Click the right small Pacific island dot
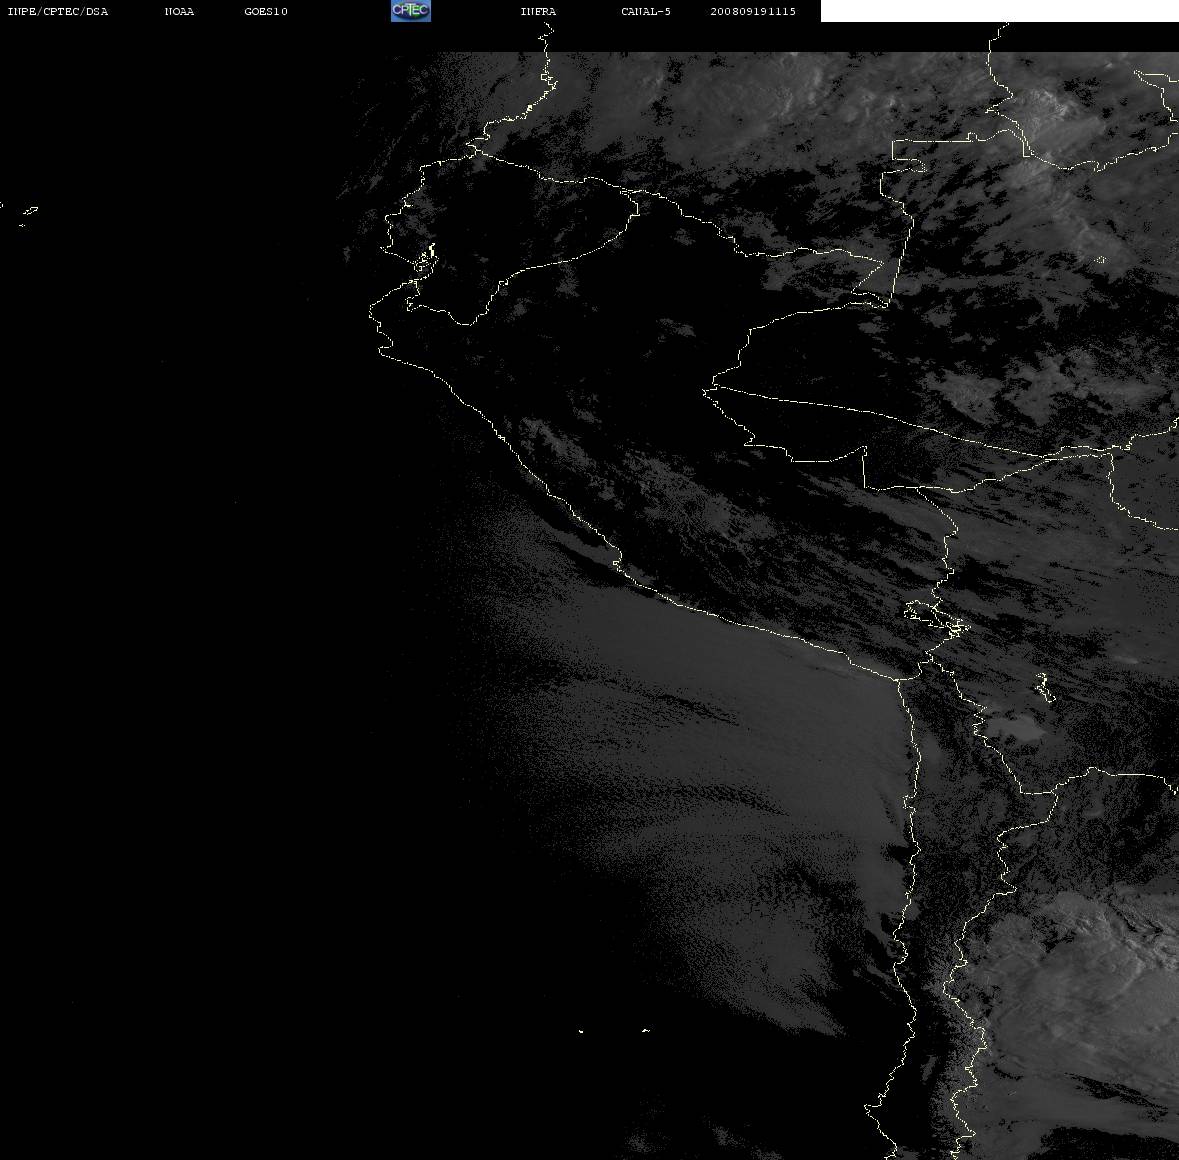1179x1160 pixels. click(x=645, y=1030)
